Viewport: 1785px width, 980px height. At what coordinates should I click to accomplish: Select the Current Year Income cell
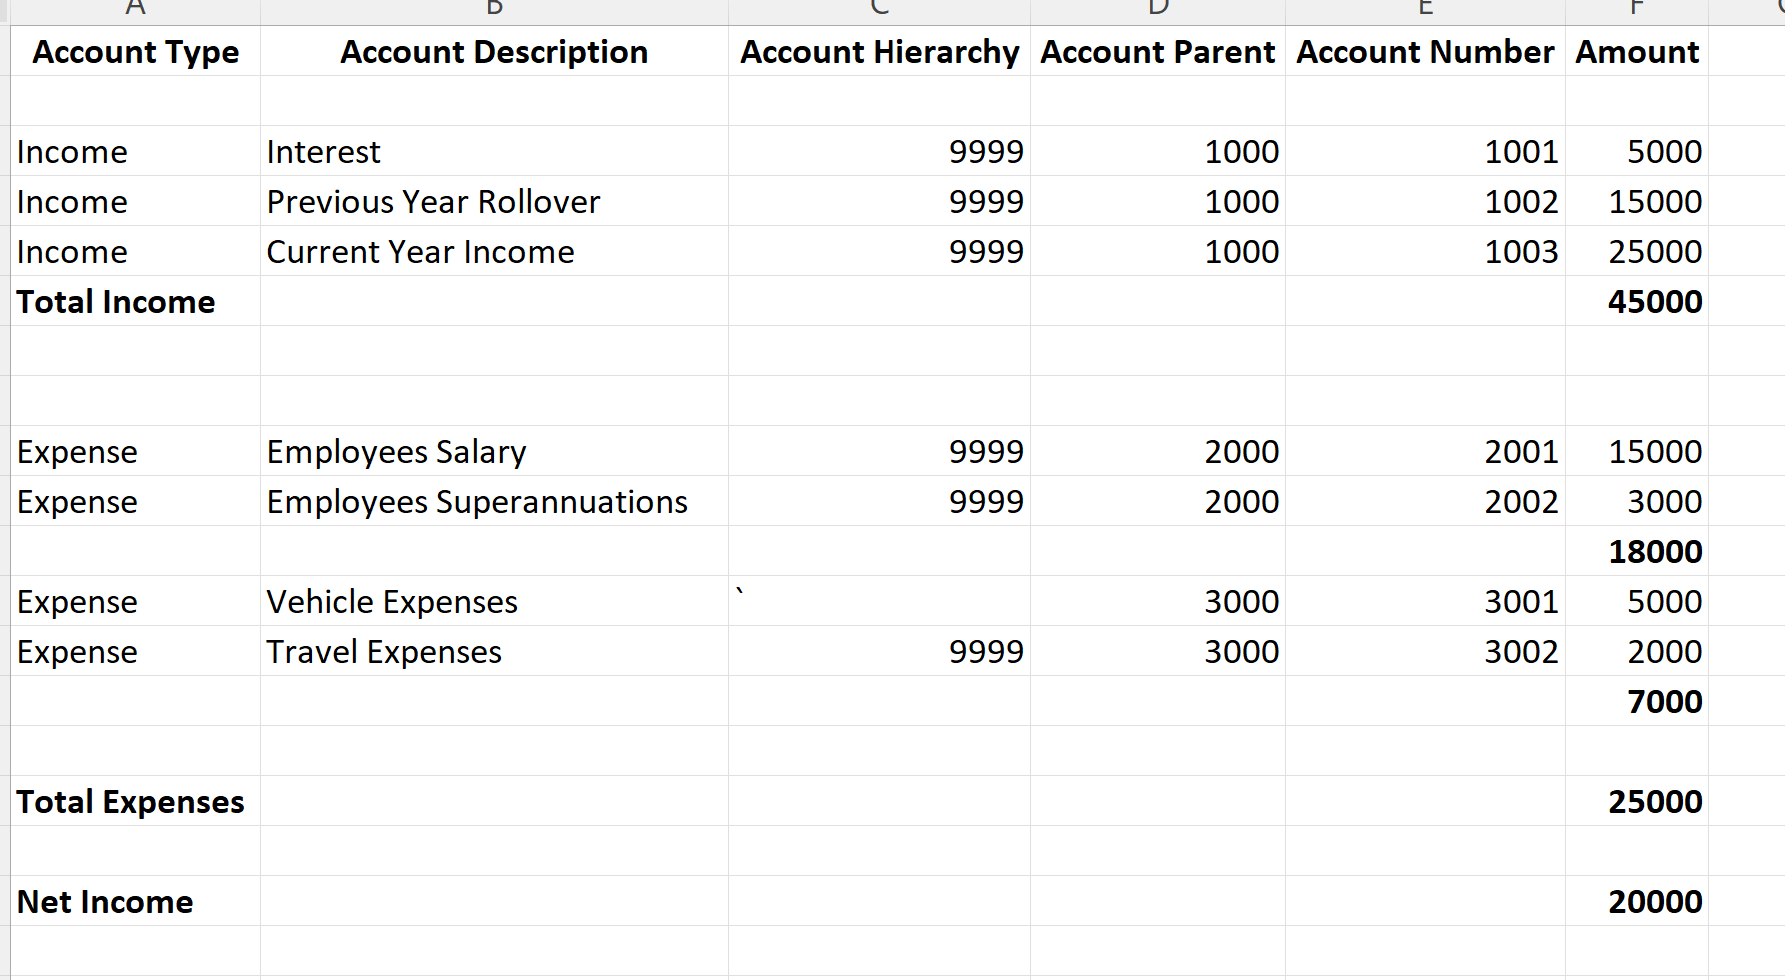point(494,251)
